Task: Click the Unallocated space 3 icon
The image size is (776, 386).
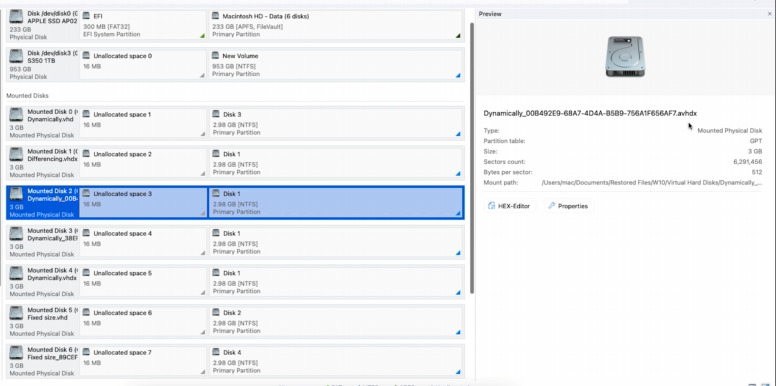Action: point(86,193)
